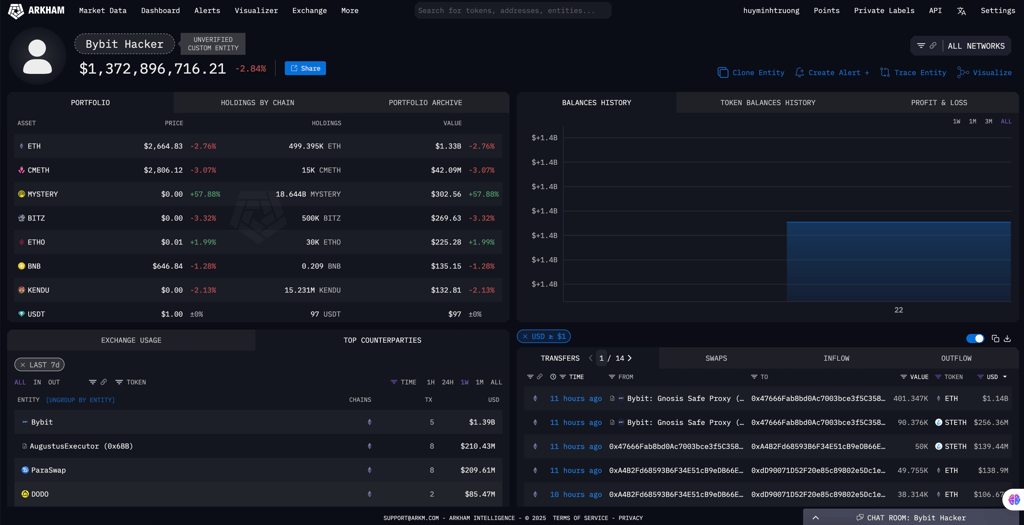
Task: Toggle the blue switch above transfers table
Action: click(975, 338)
